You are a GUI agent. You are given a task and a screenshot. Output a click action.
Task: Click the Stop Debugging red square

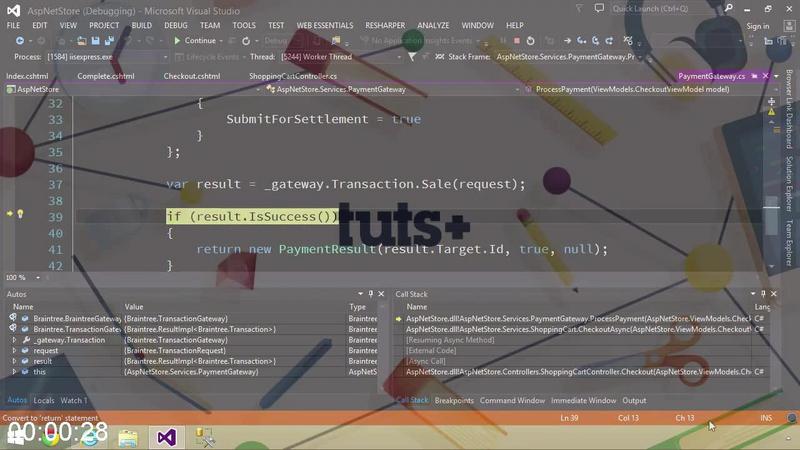pyautogui.click(x=517, y=41)
